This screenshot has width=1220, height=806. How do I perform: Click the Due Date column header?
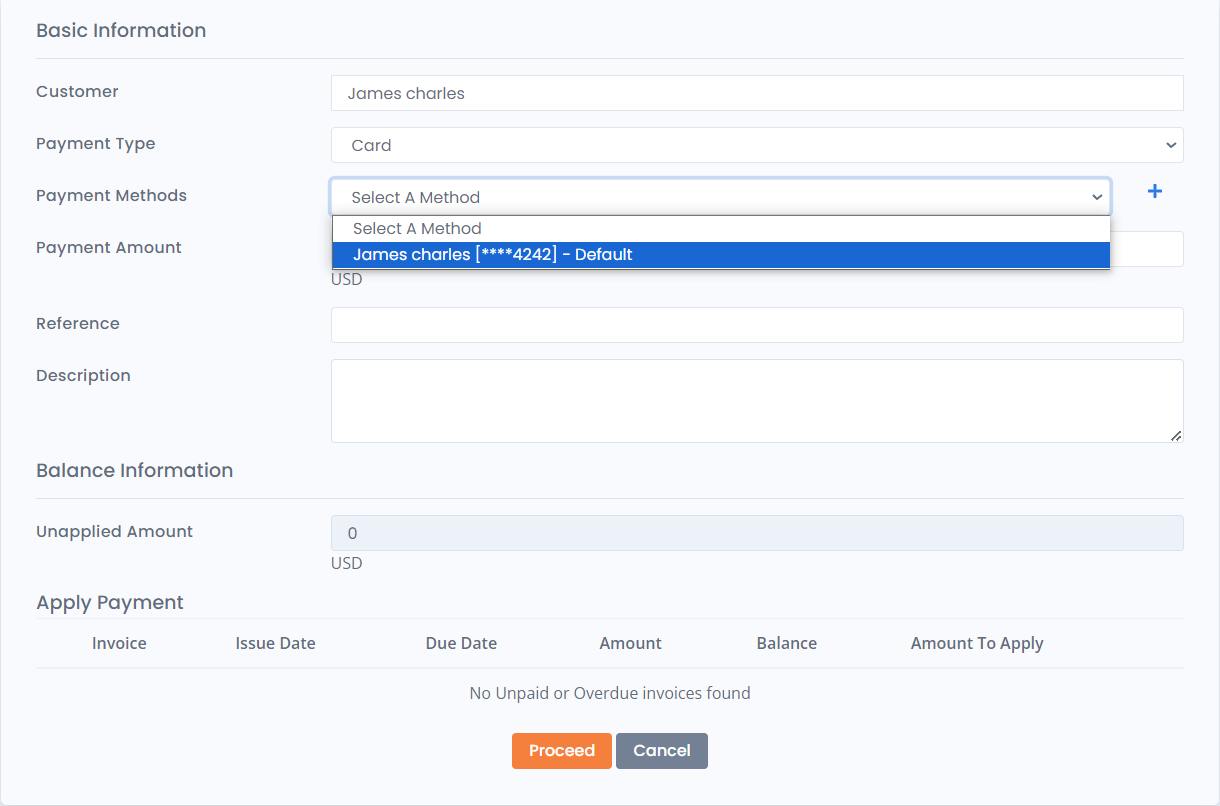[461, 643]
